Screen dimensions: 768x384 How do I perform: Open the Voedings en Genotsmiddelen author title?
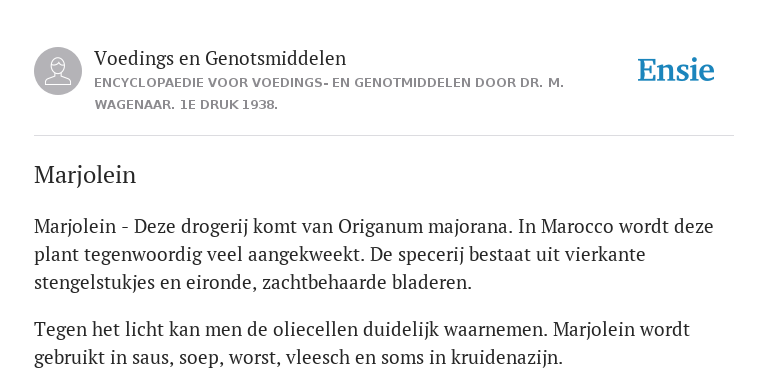point(220,58)
